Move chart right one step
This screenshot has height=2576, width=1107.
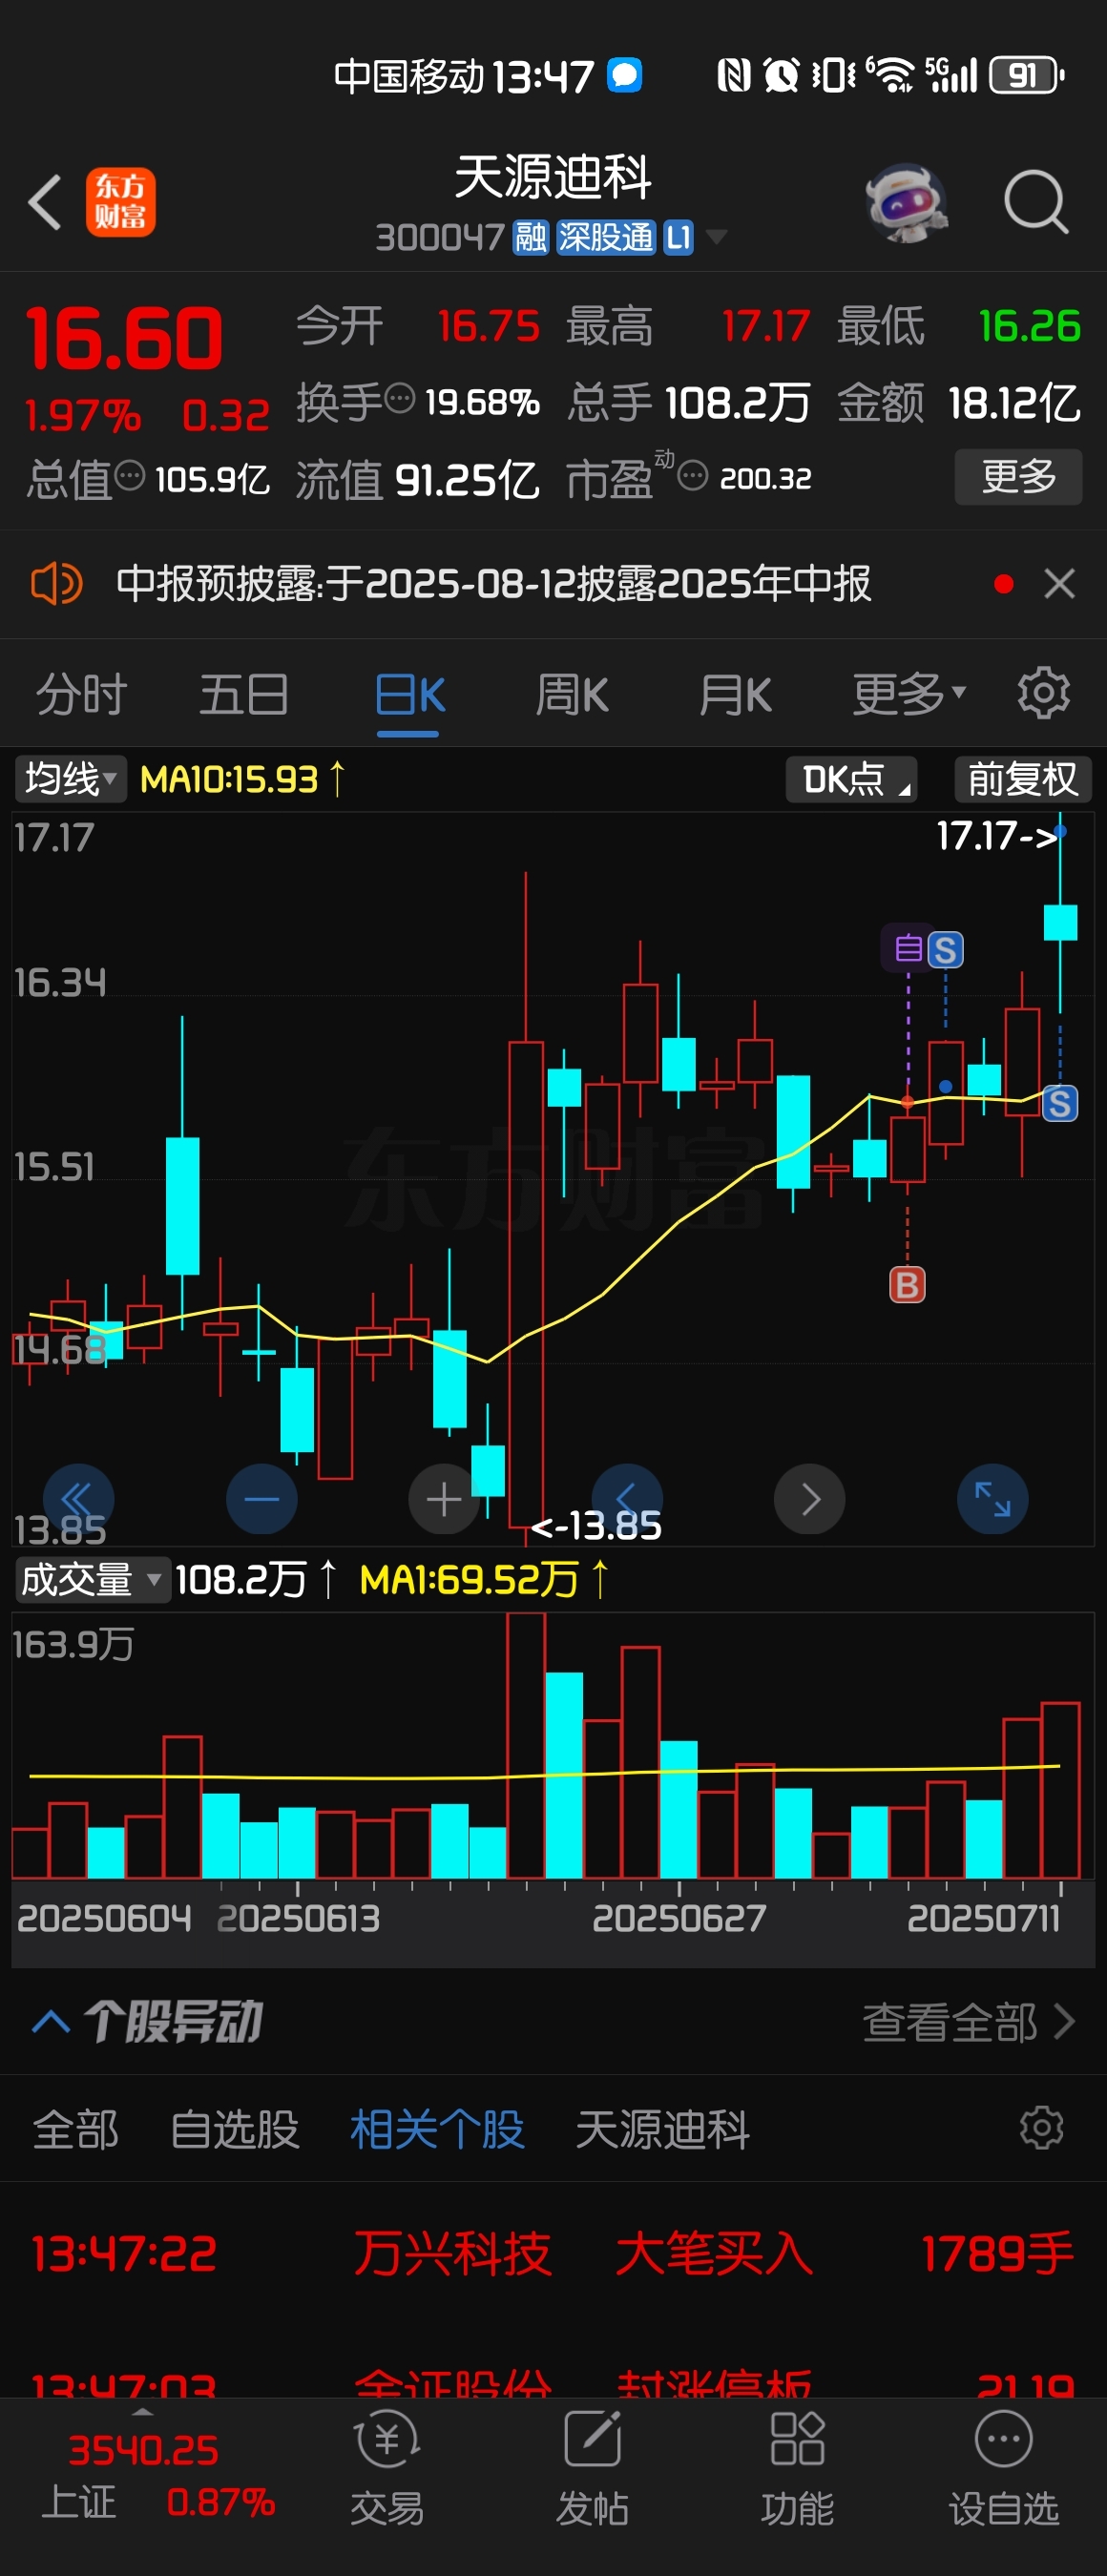810,1499
